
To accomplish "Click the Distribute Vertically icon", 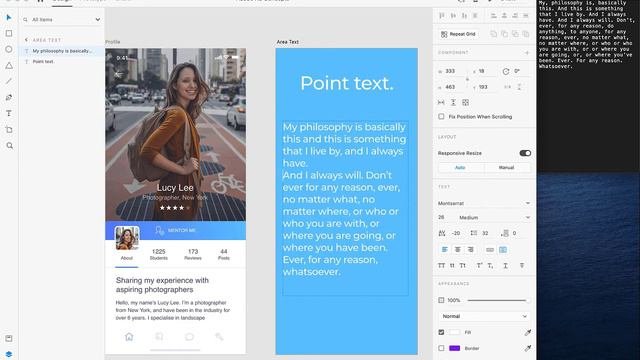I will click(x=475, y=16).
